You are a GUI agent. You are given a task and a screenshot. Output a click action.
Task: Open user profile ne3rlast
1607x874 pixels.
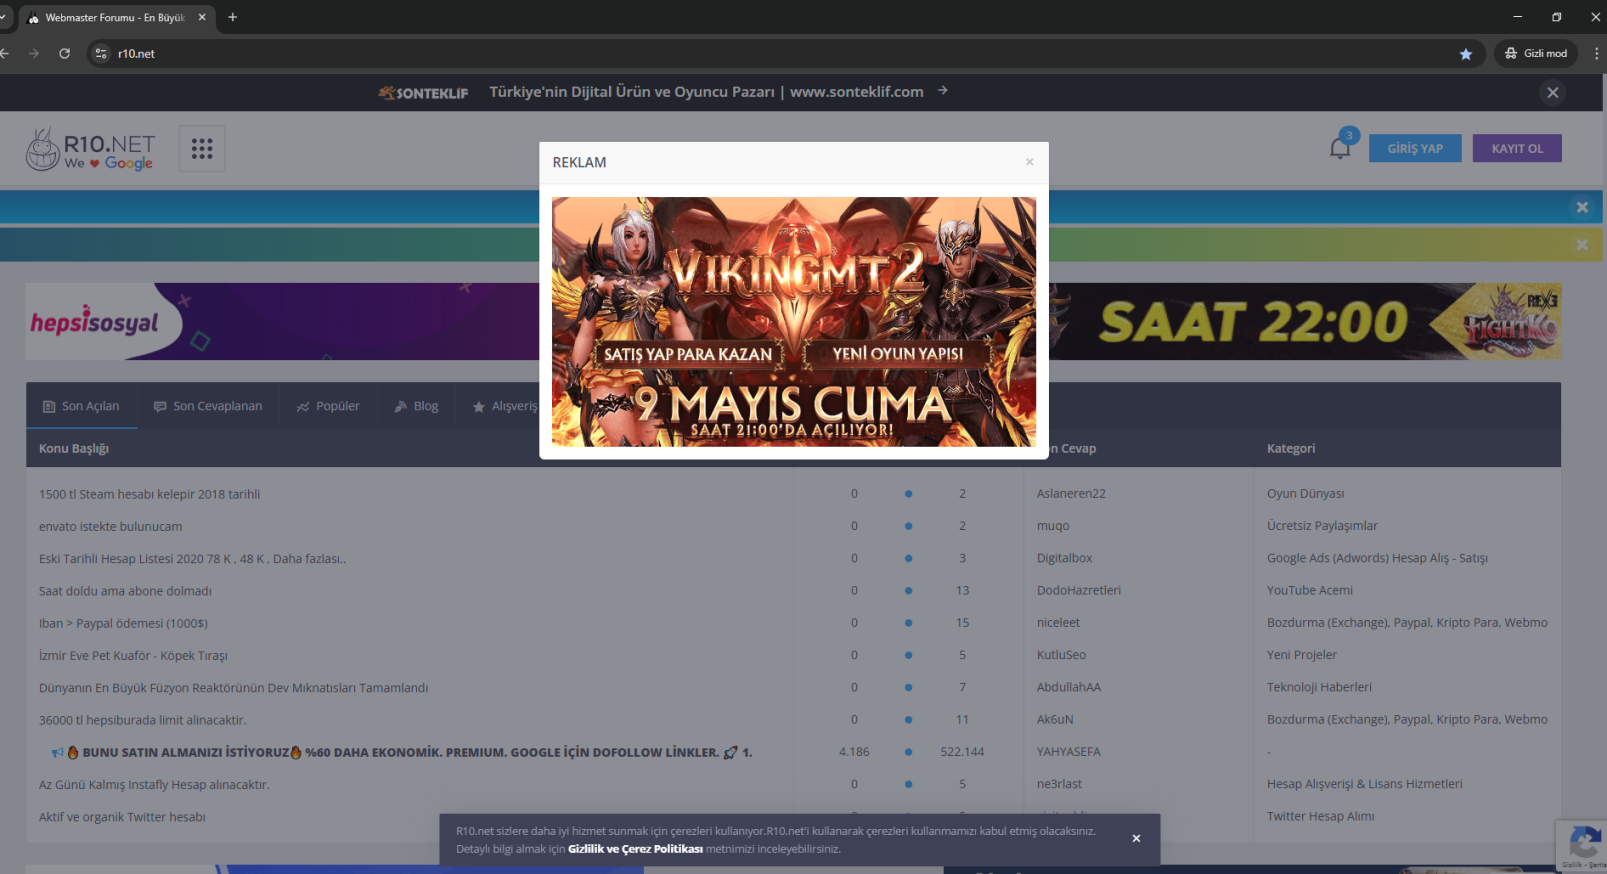(x=1059, y=784)
